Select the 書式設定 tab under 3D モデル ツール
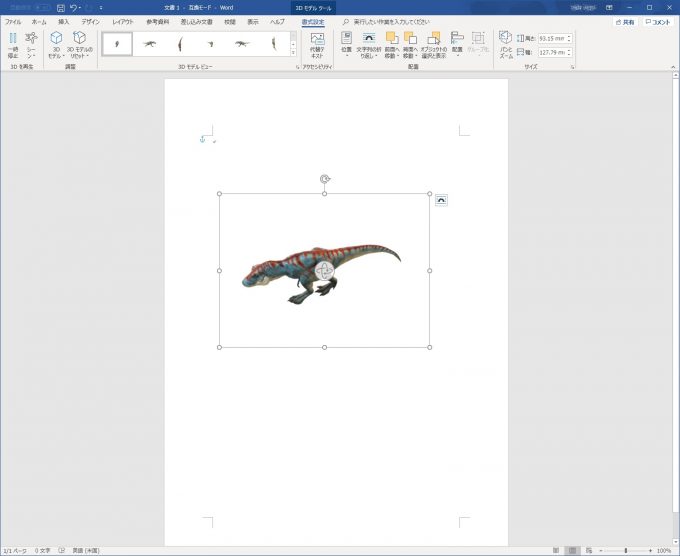This screenshot has height=556, width=680. 313,22
